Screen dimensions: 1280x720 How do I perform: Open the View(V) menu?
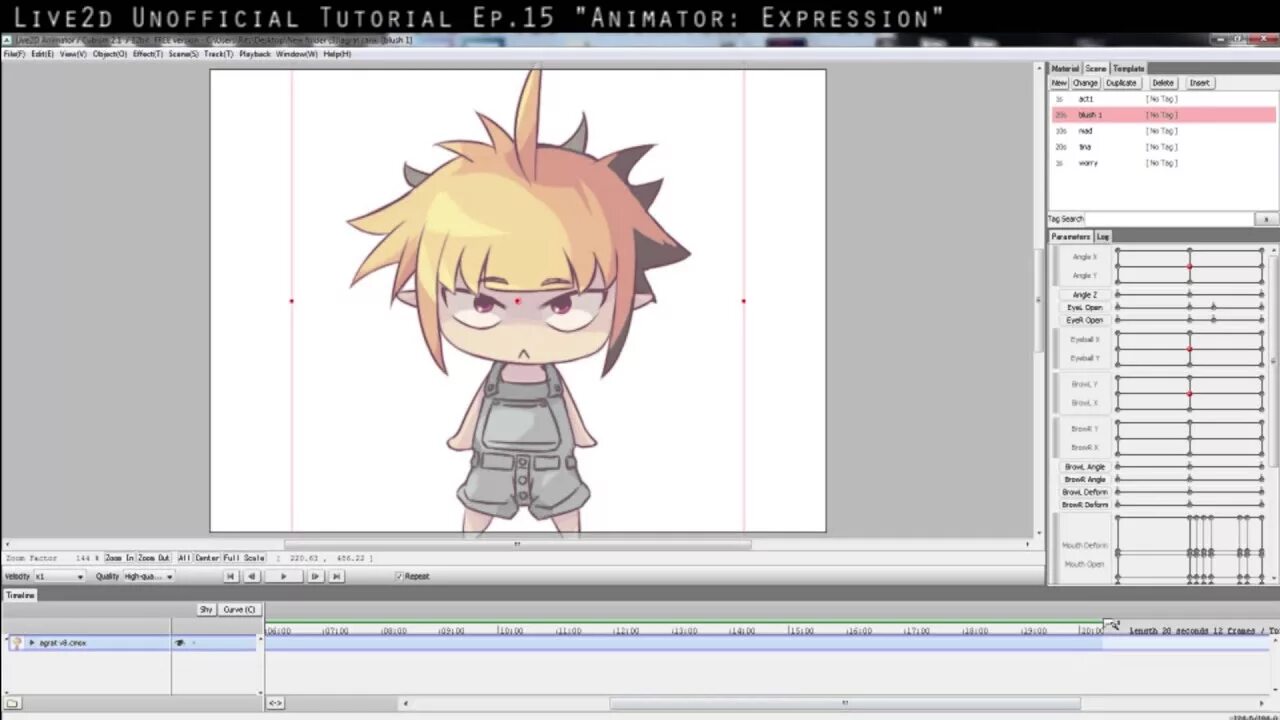73,54
